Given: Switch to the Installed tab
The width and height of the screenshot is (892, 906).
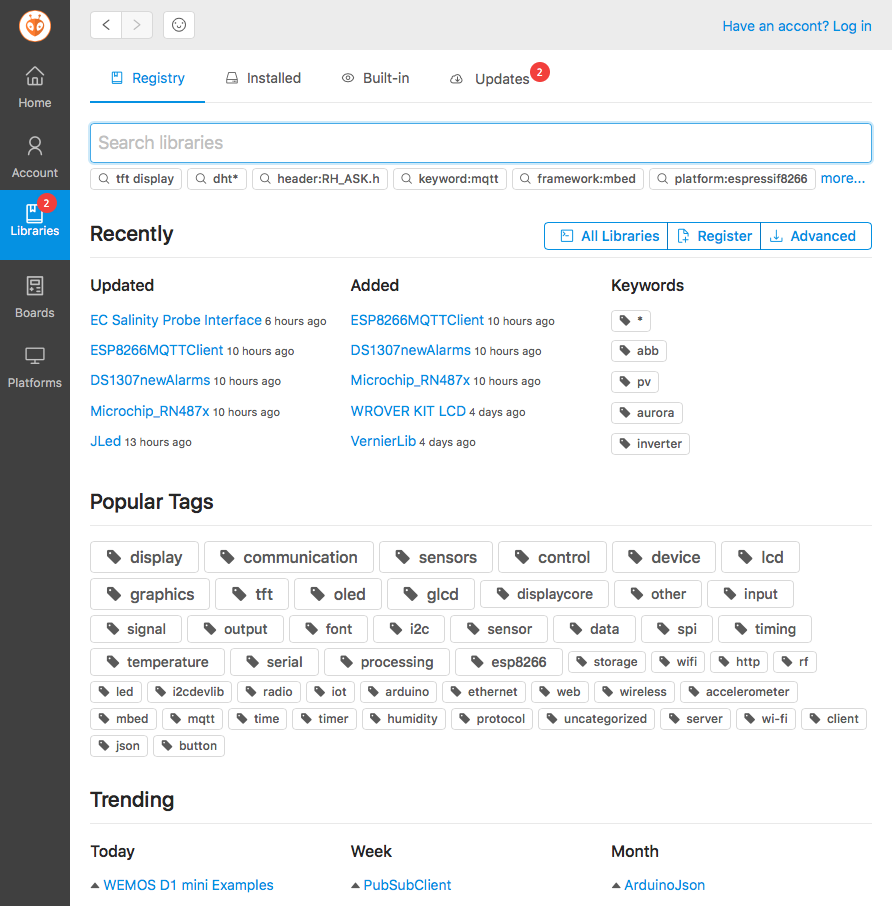Looking at the screenshot, I should (x=263, y=78).
